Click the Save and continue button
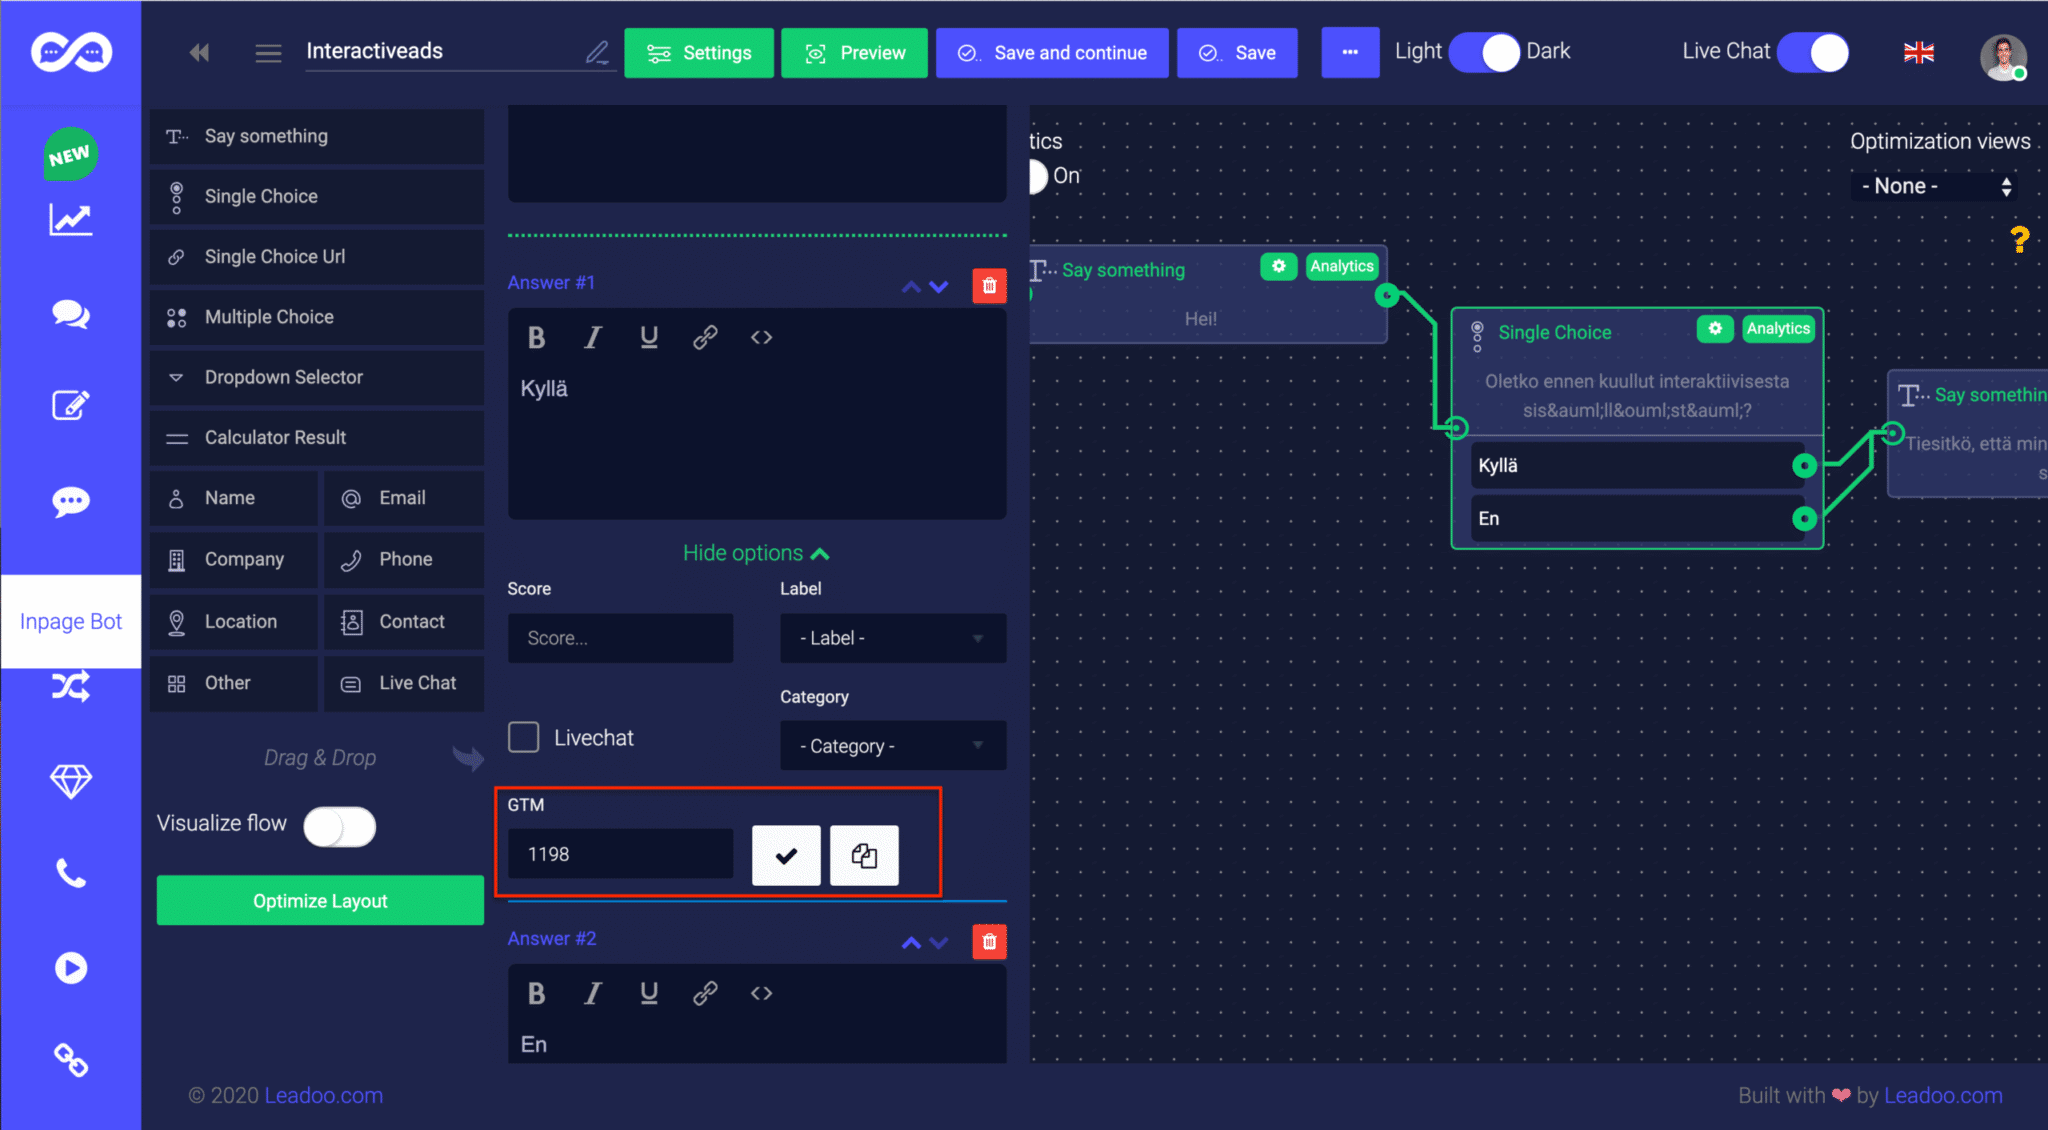The width and height of the screenshot is (2048, 1130). (1051, 53)
